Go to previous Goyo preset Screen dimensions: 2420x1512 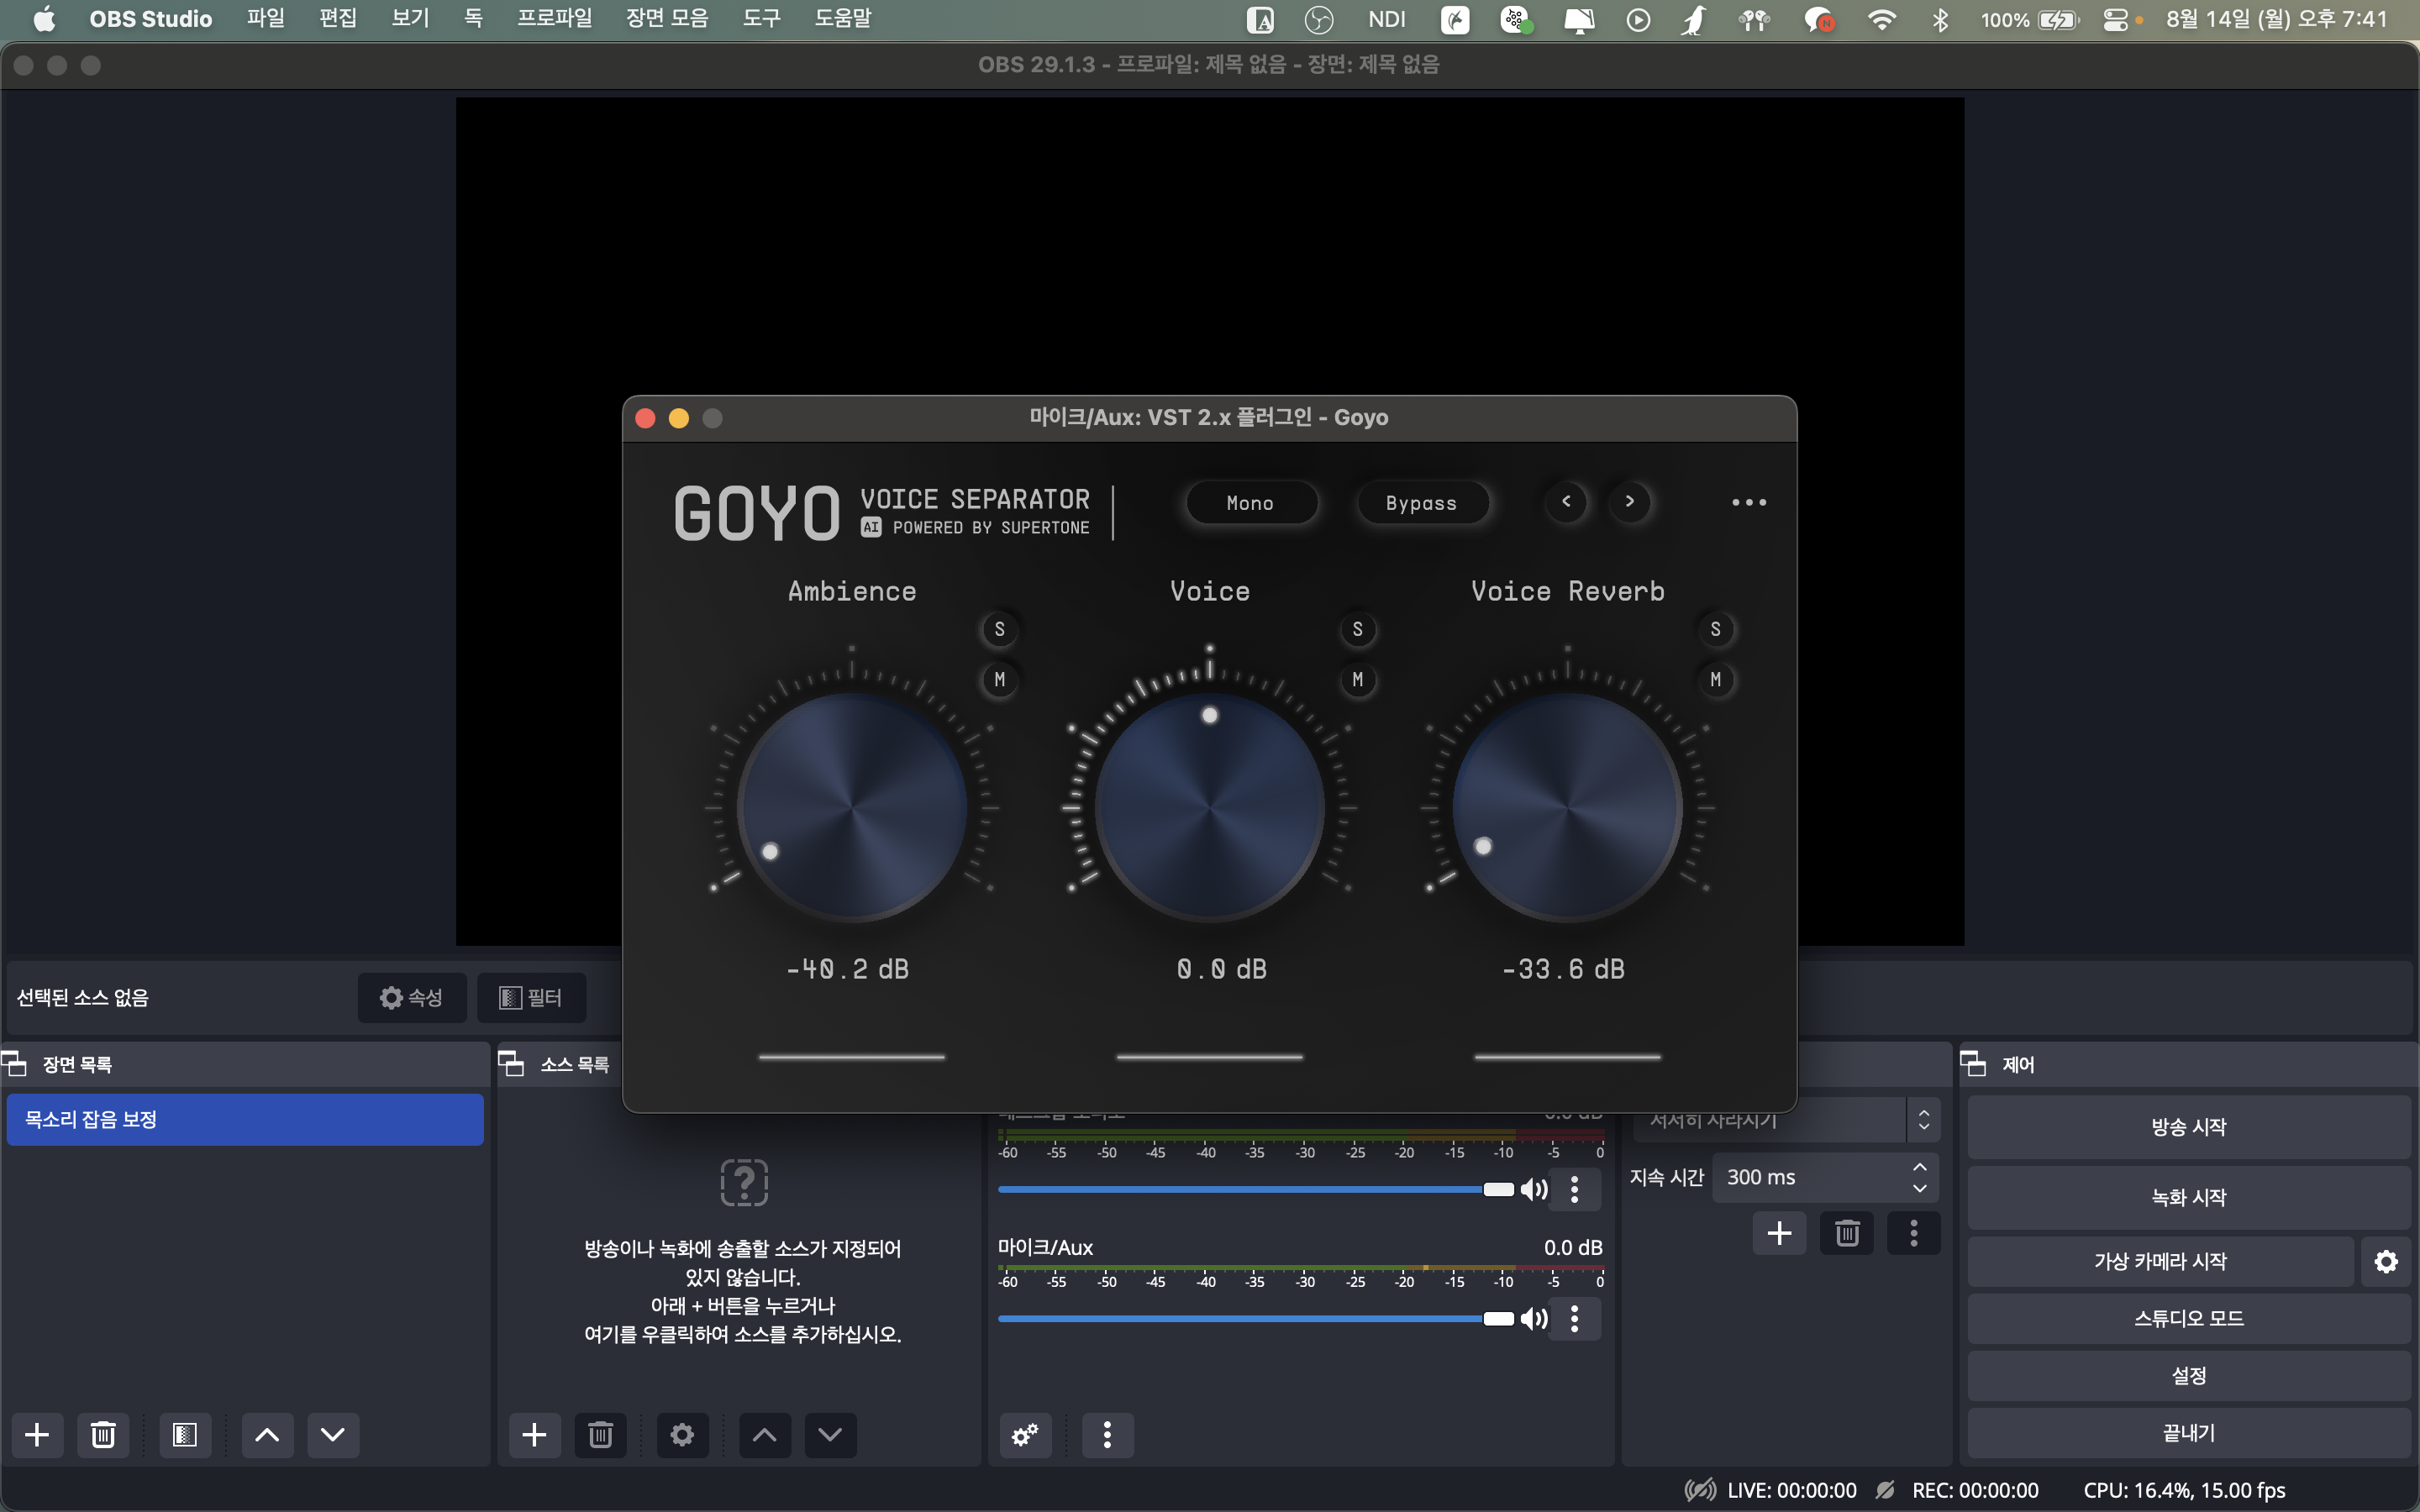[x=1567, y=501]
